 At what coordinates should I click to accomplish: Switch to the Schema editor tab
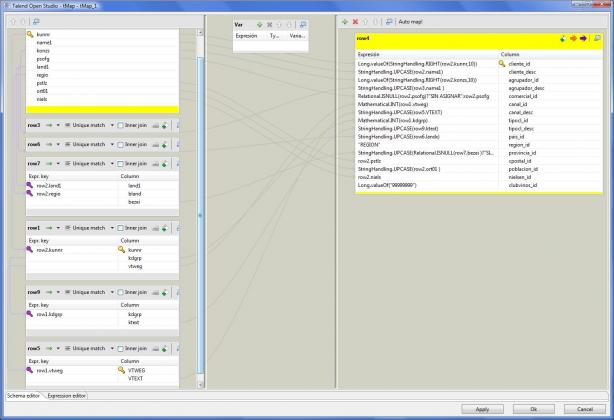coord(24,396)
